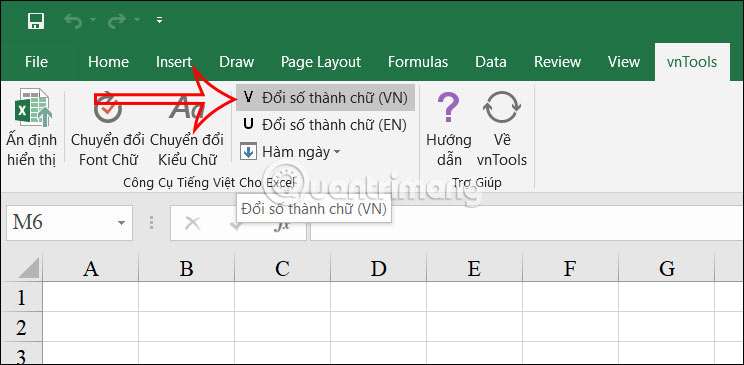Switch to the Home tab
The image size is (744, 365).
[108, 62]
